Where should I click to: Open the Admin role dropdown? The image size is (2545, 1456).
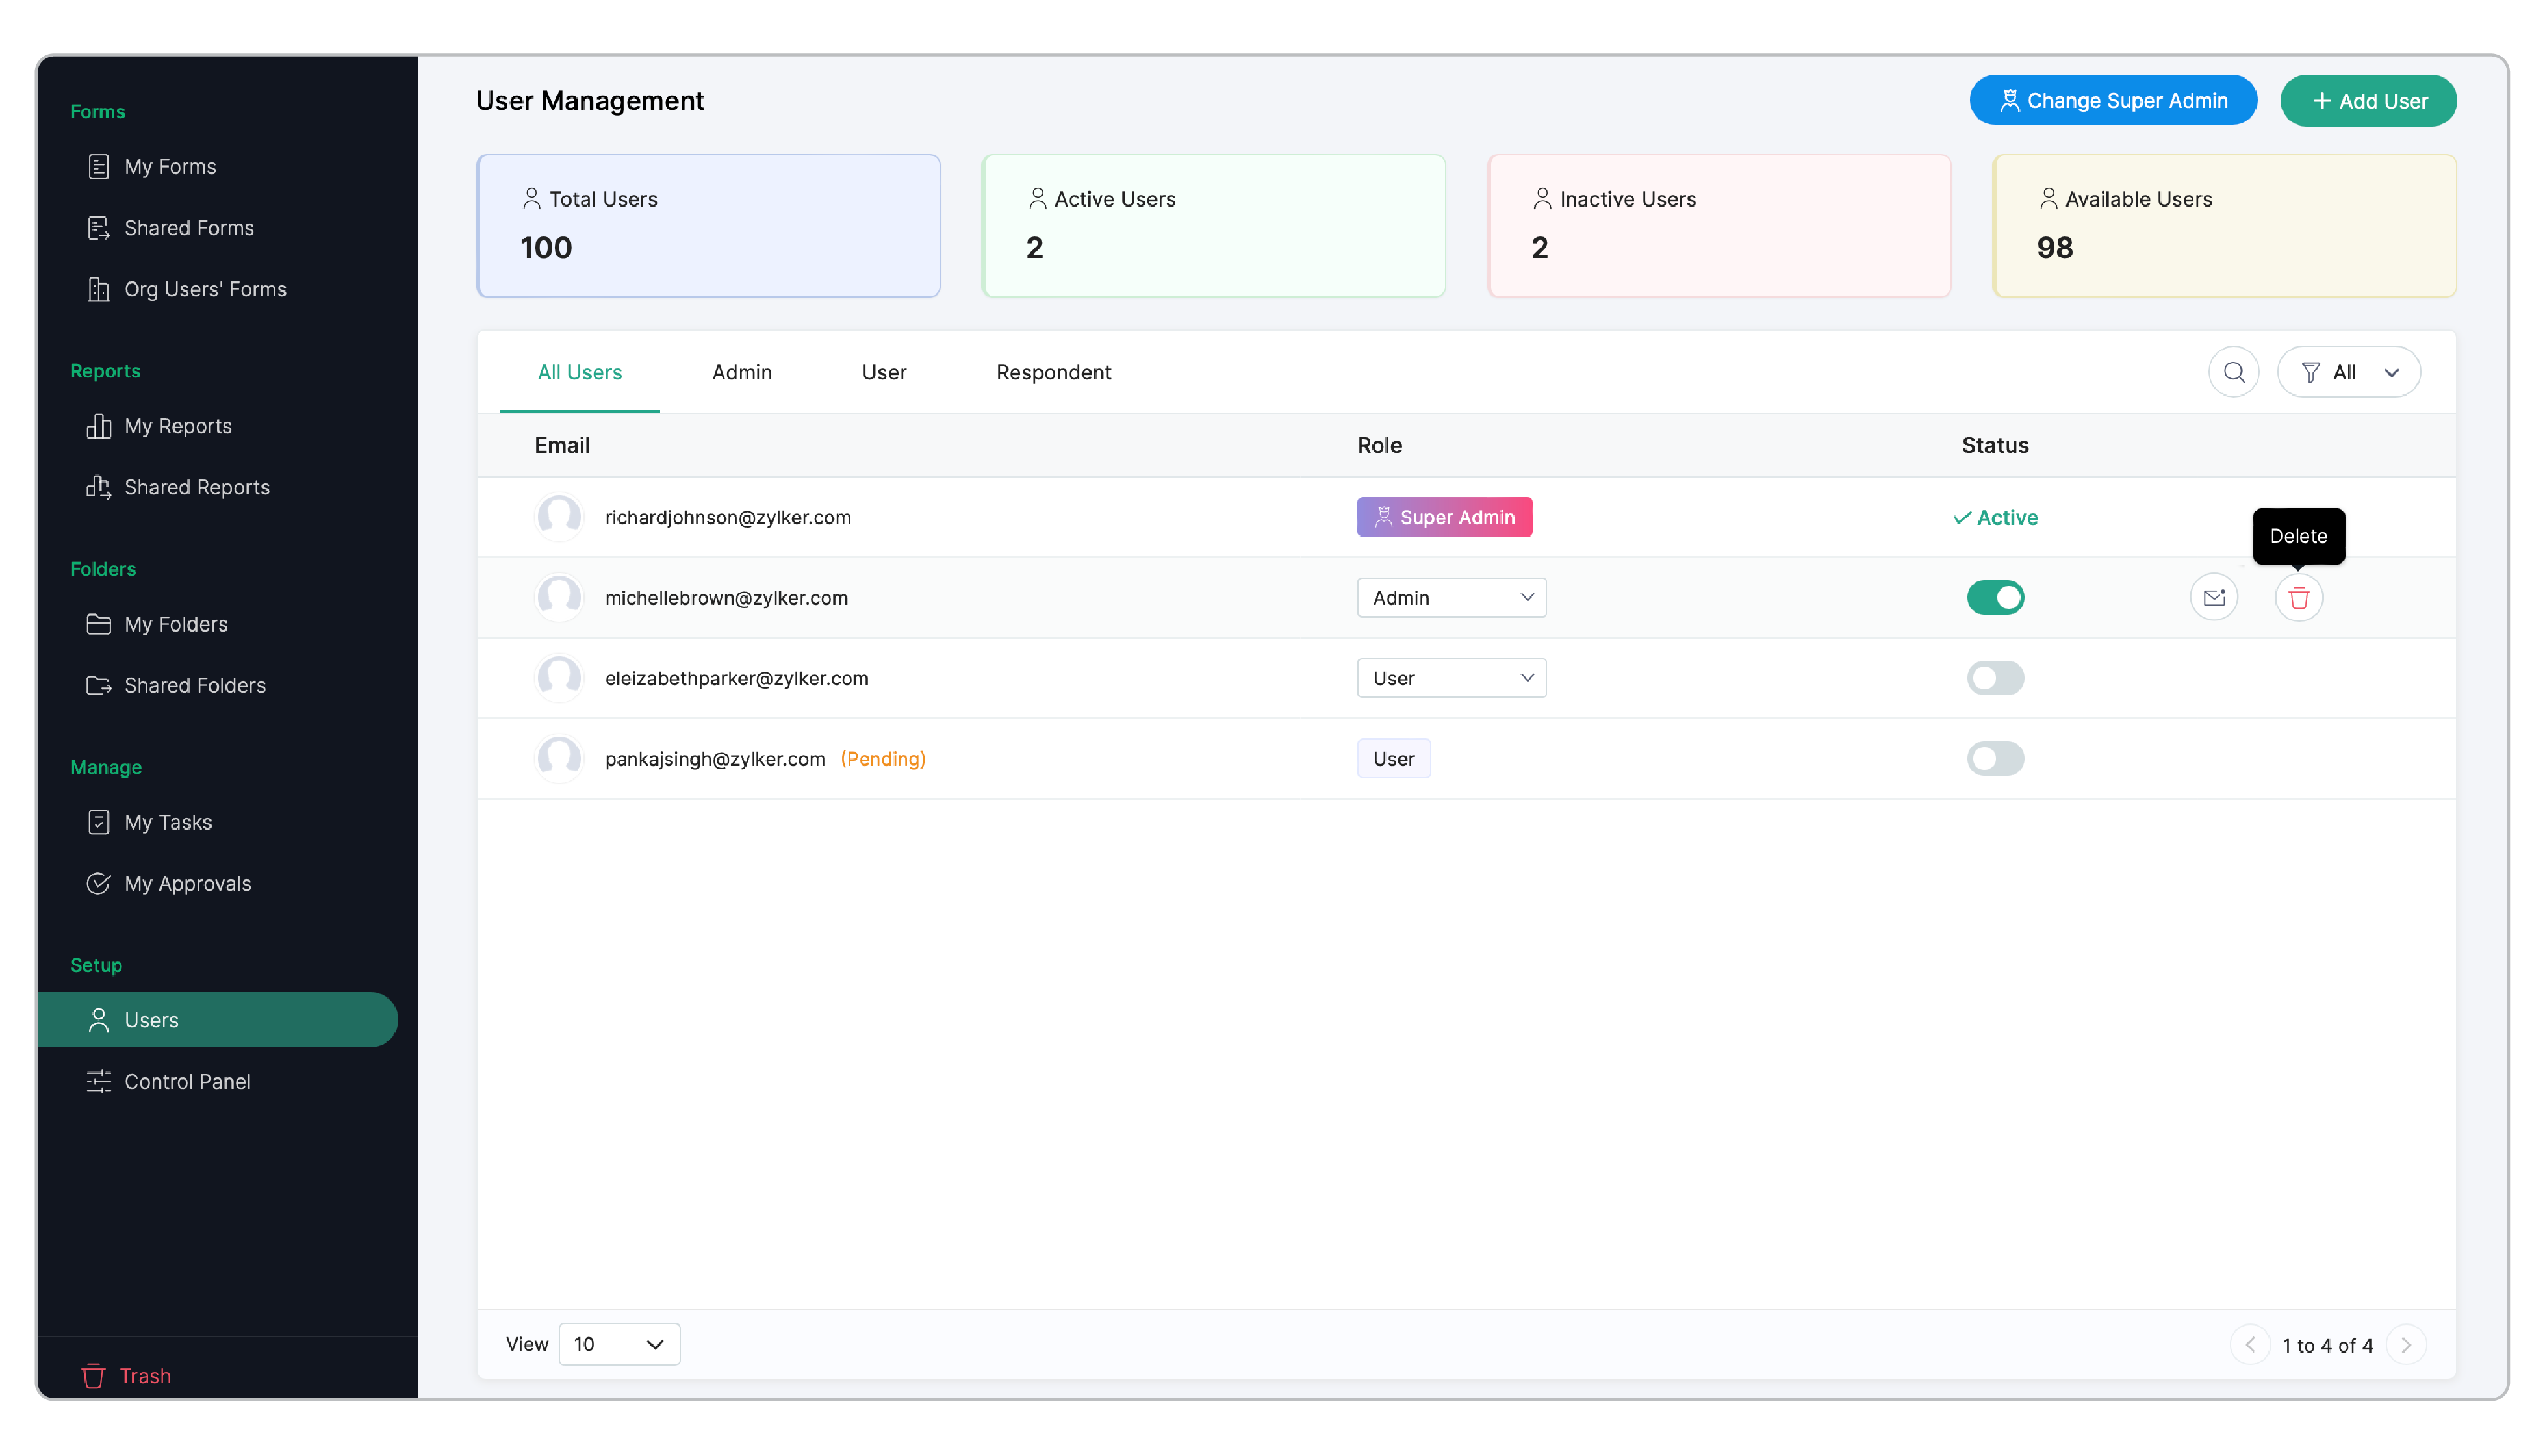(x=1450, y=598)
